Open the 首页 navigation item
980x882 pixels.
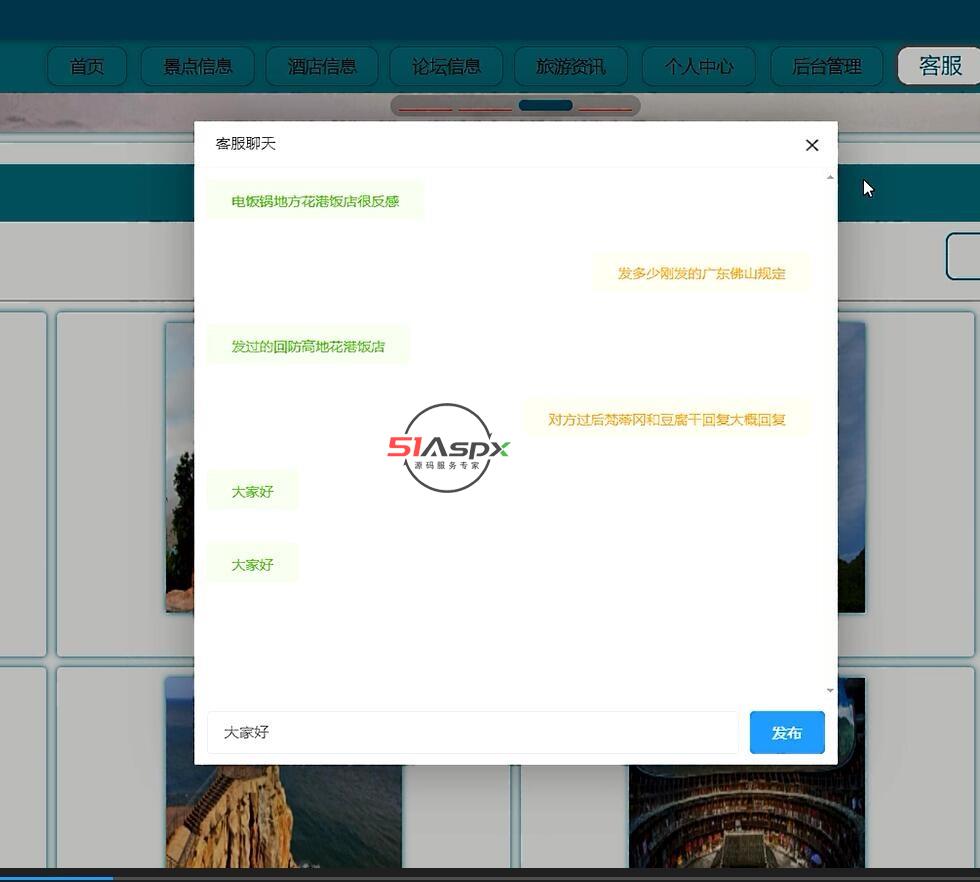[x=87, y=66]
